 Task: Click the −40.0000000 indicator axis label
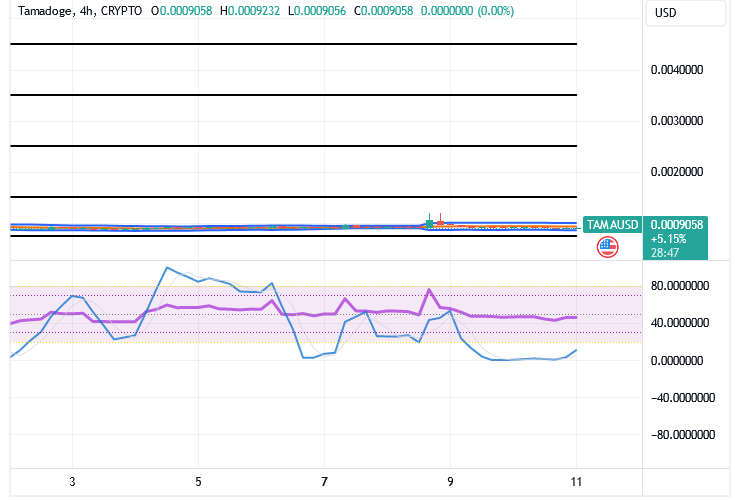point(683,398)
